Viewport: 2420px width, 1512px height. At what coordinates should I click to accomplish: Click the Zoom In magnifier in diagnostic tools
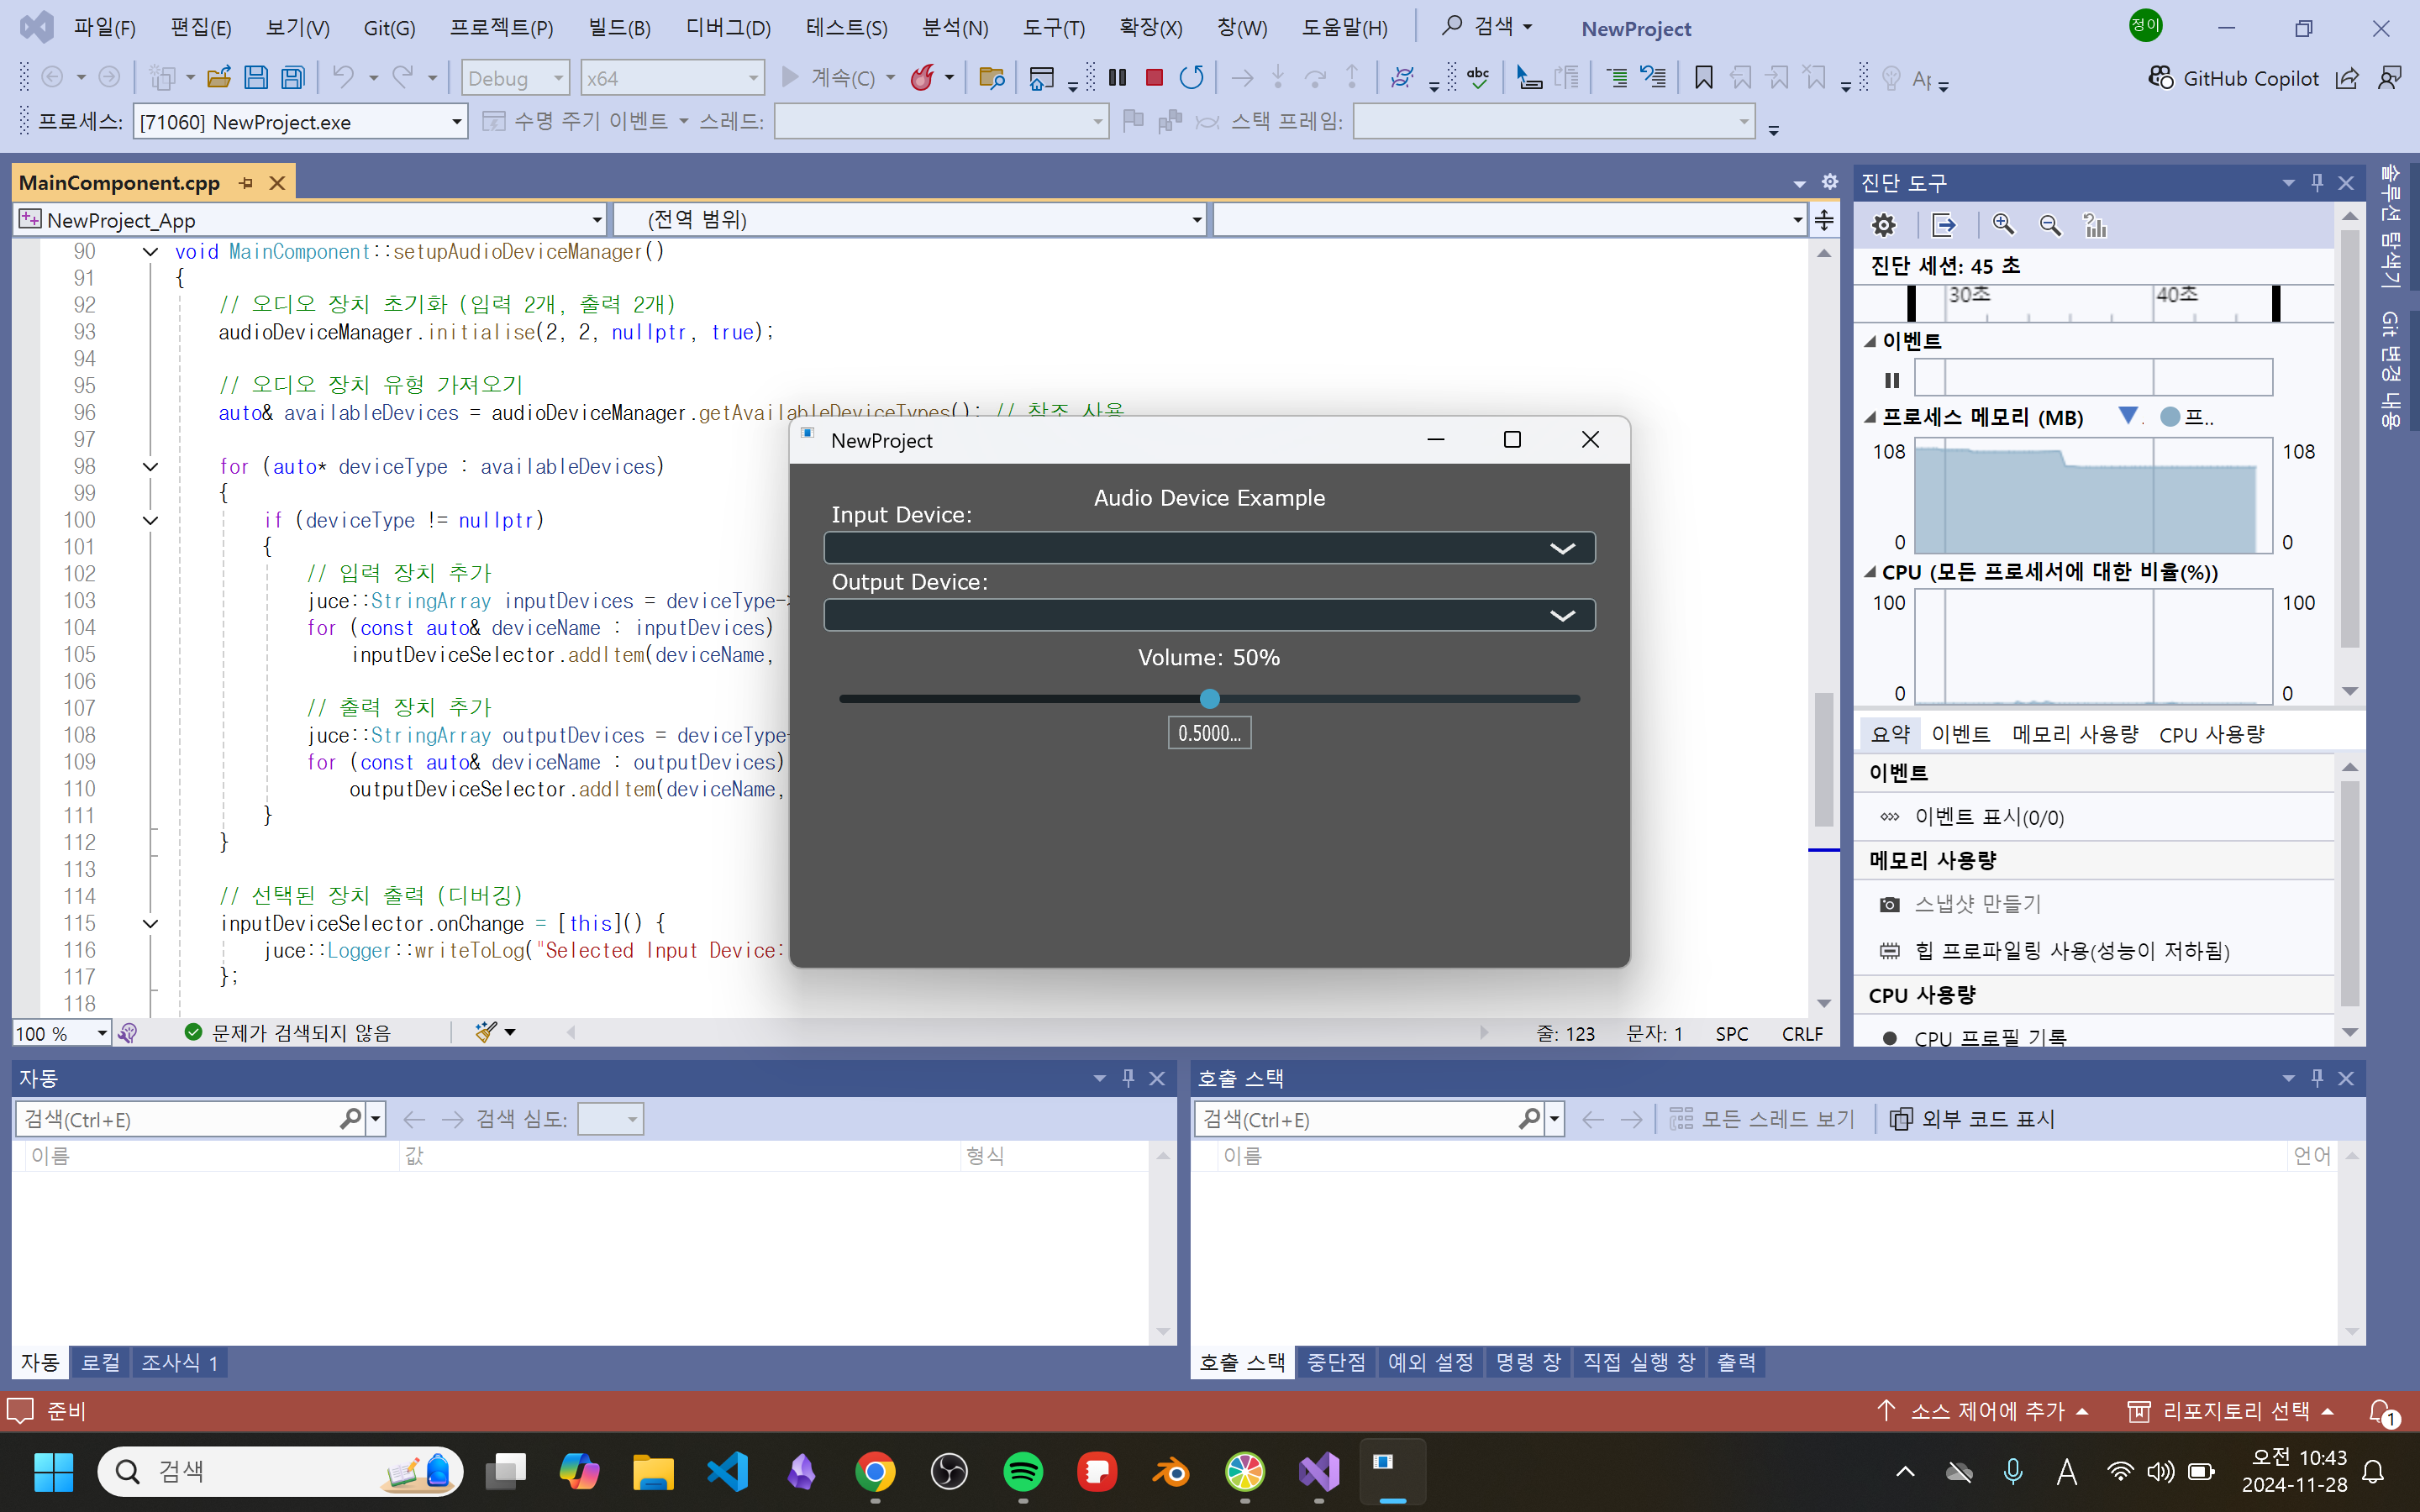2003,225
